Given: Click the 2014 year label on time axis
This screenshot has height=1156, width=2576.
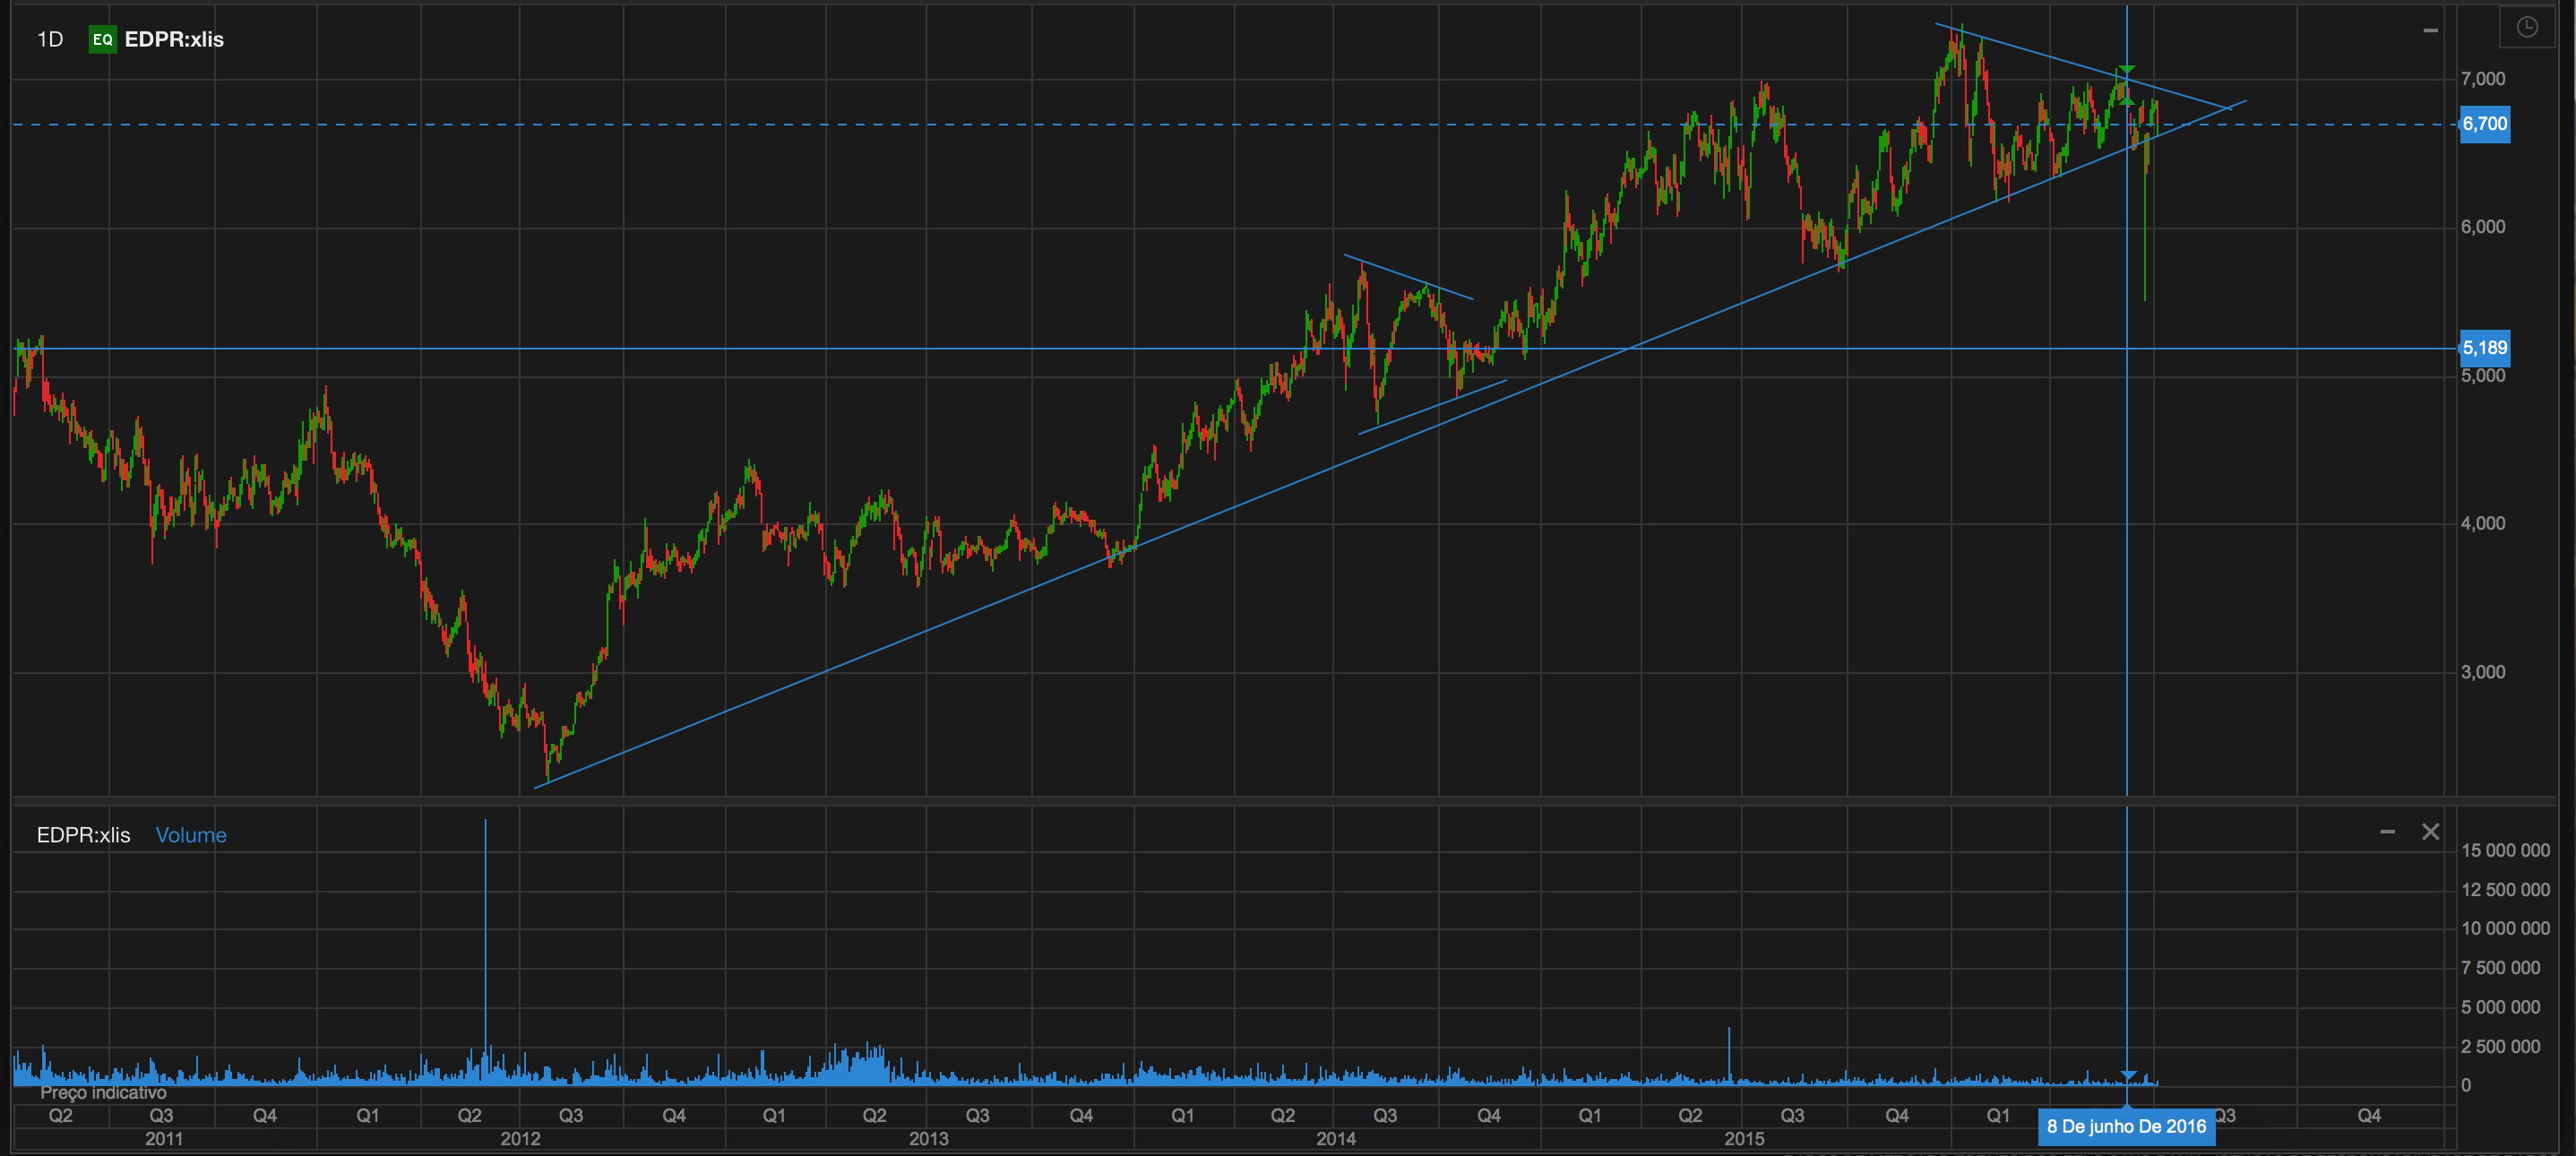Looking at the screenshot, I should point(1335,1139).
